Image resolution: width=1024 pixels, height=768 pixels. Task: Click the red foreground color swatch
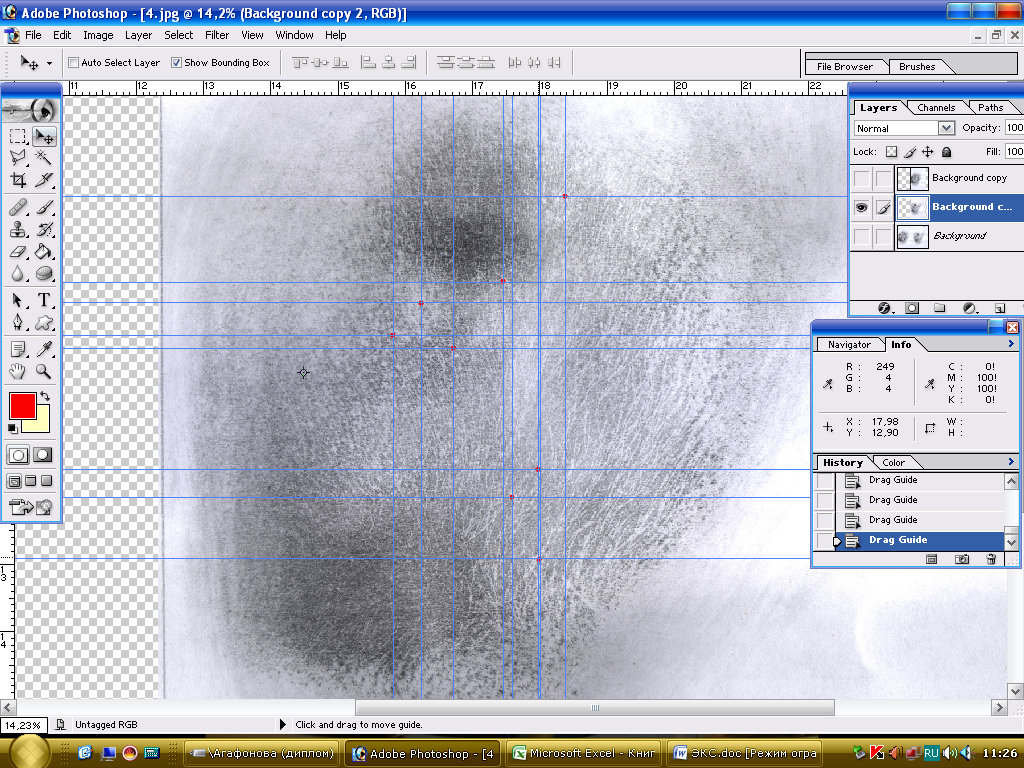(x=23, y=405)
